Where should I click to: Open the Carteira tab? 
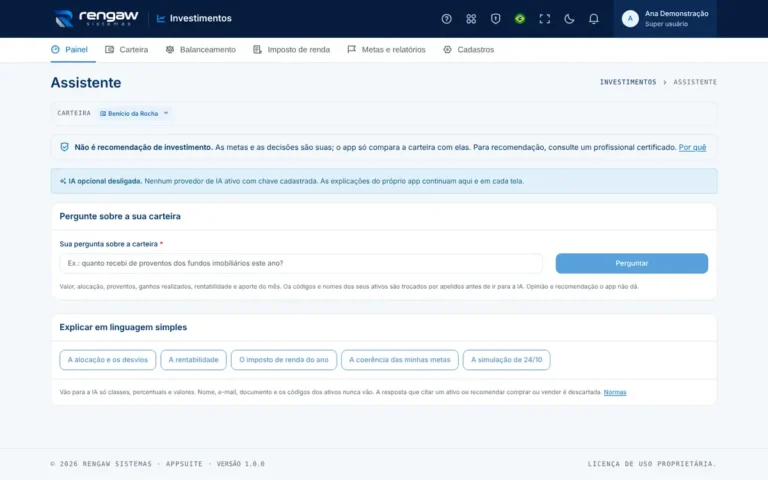(x=126, y=49)
